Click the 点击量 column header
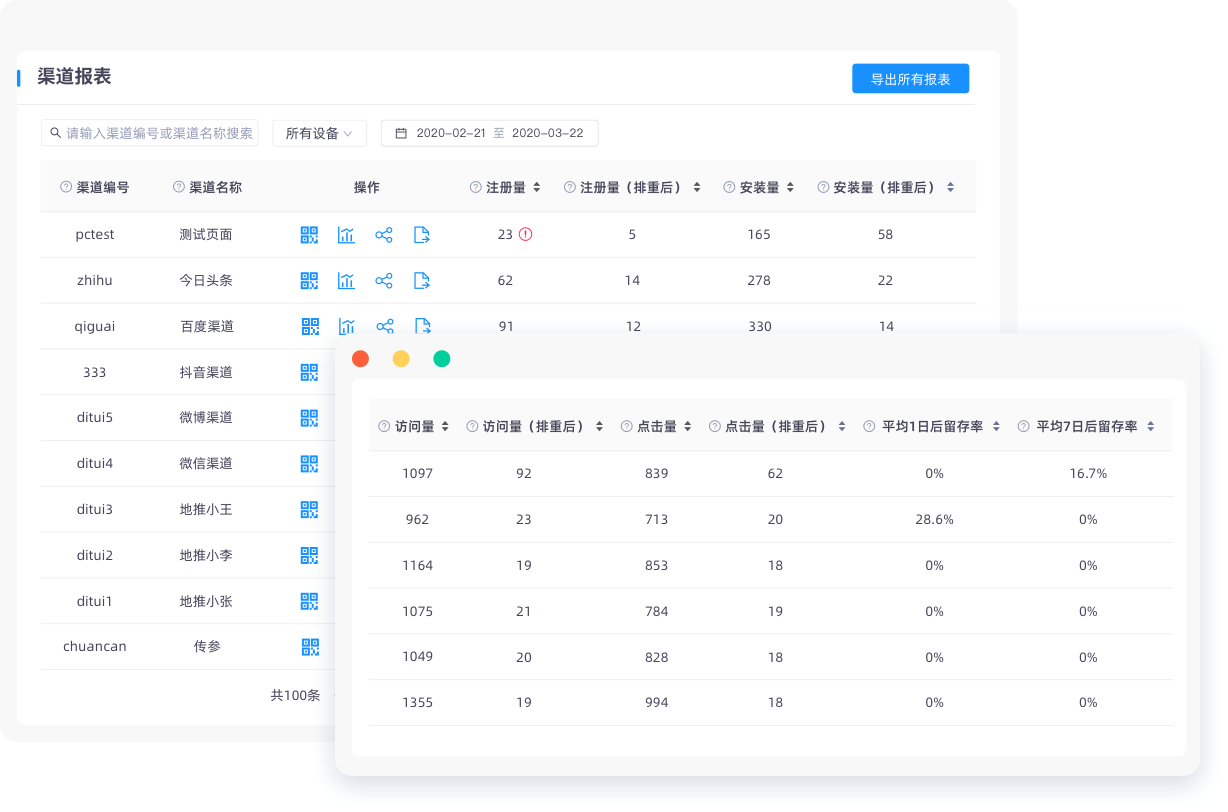1228x812 pixels. click(x=656, y=427)
